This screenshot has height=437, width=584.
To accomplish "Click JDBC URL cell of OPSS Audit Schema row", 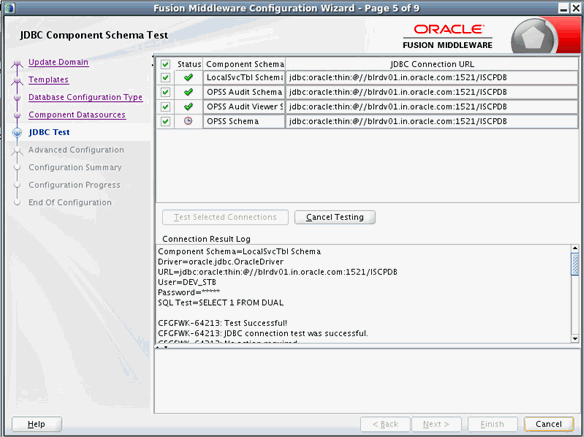I will click(432, 92).
